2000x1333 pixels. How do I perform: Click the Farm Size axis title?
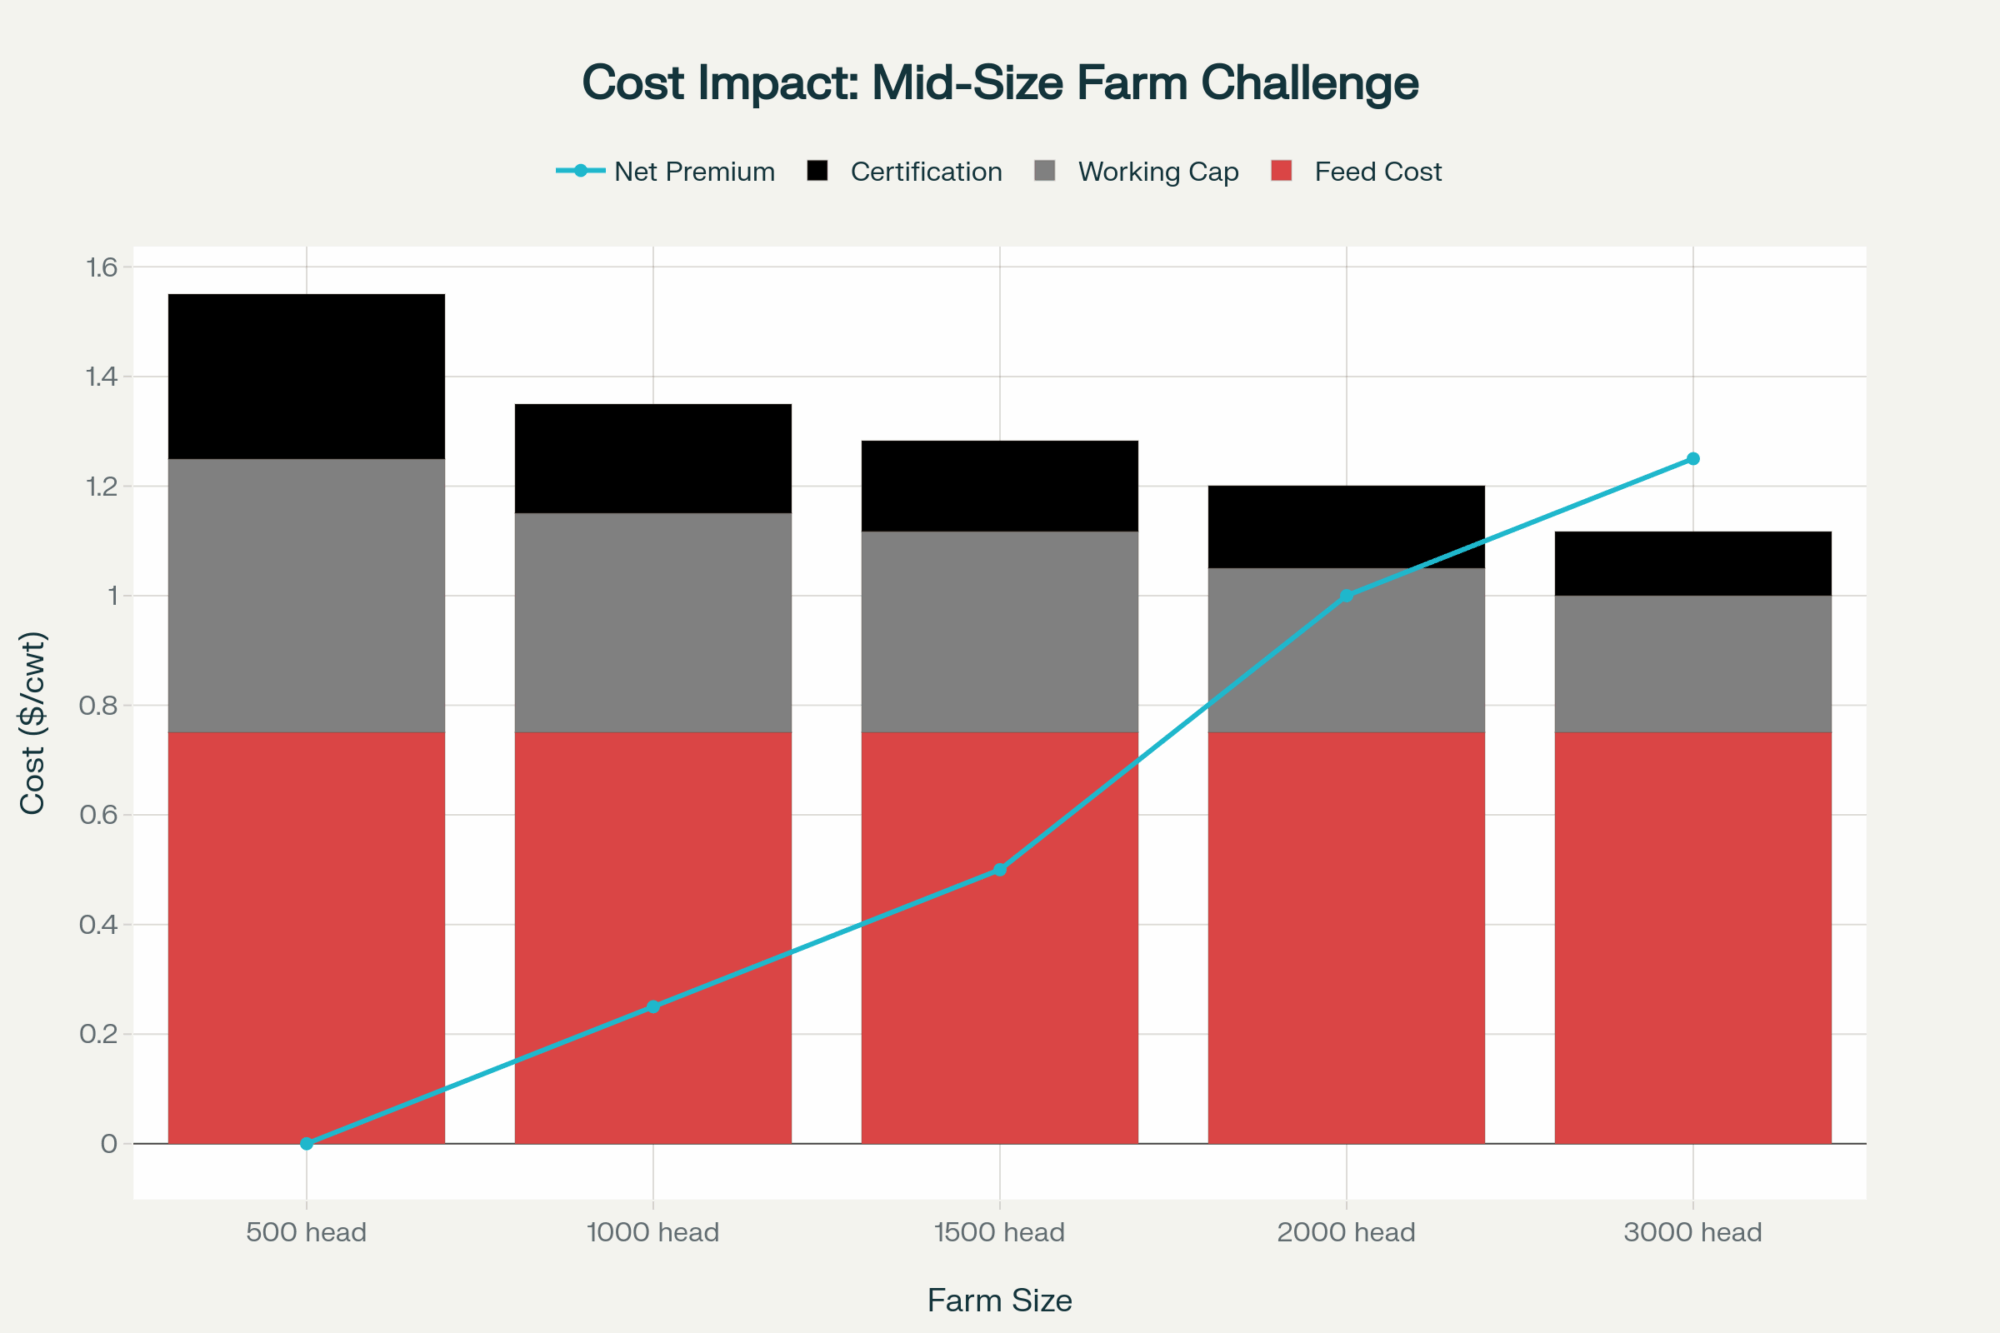[999, 1300]
